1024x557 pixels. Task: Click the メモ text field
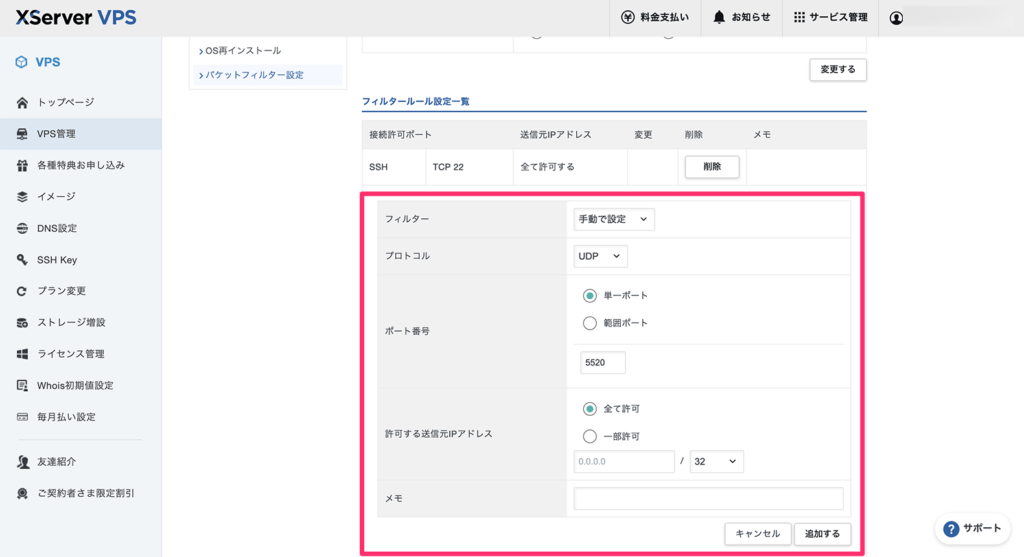click(708, 498)
